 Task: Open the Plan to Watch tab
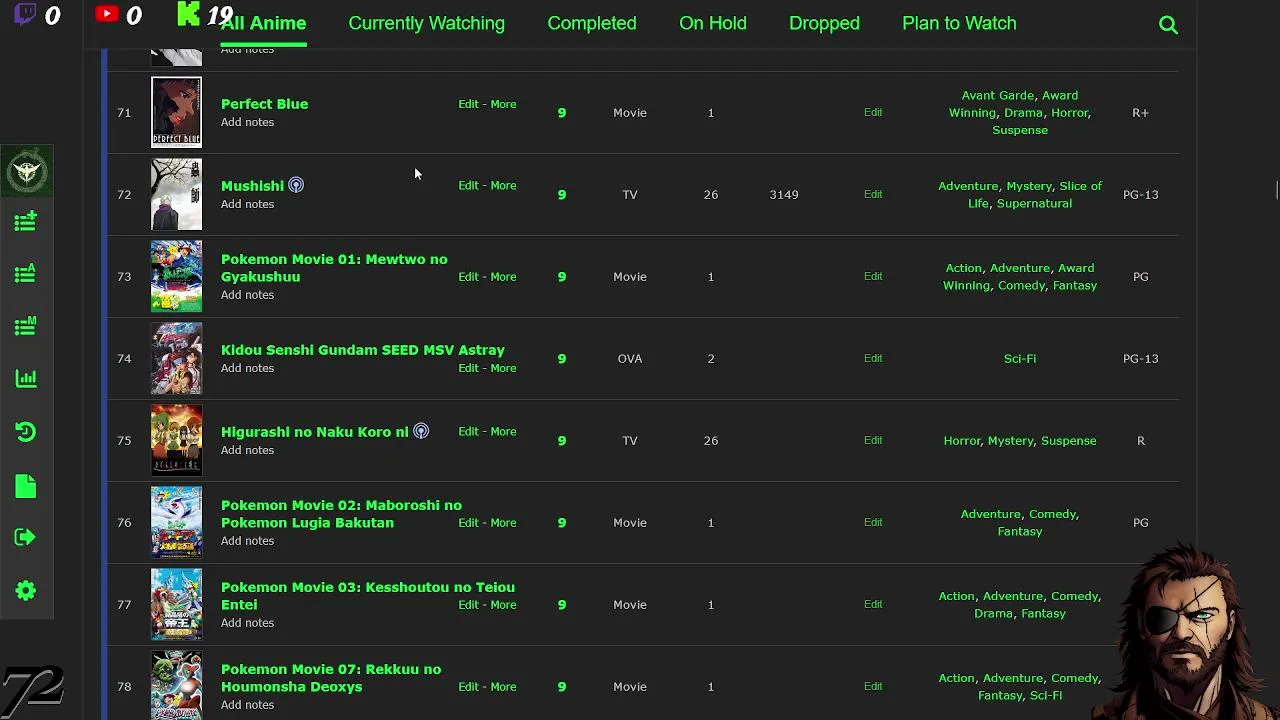958,23
